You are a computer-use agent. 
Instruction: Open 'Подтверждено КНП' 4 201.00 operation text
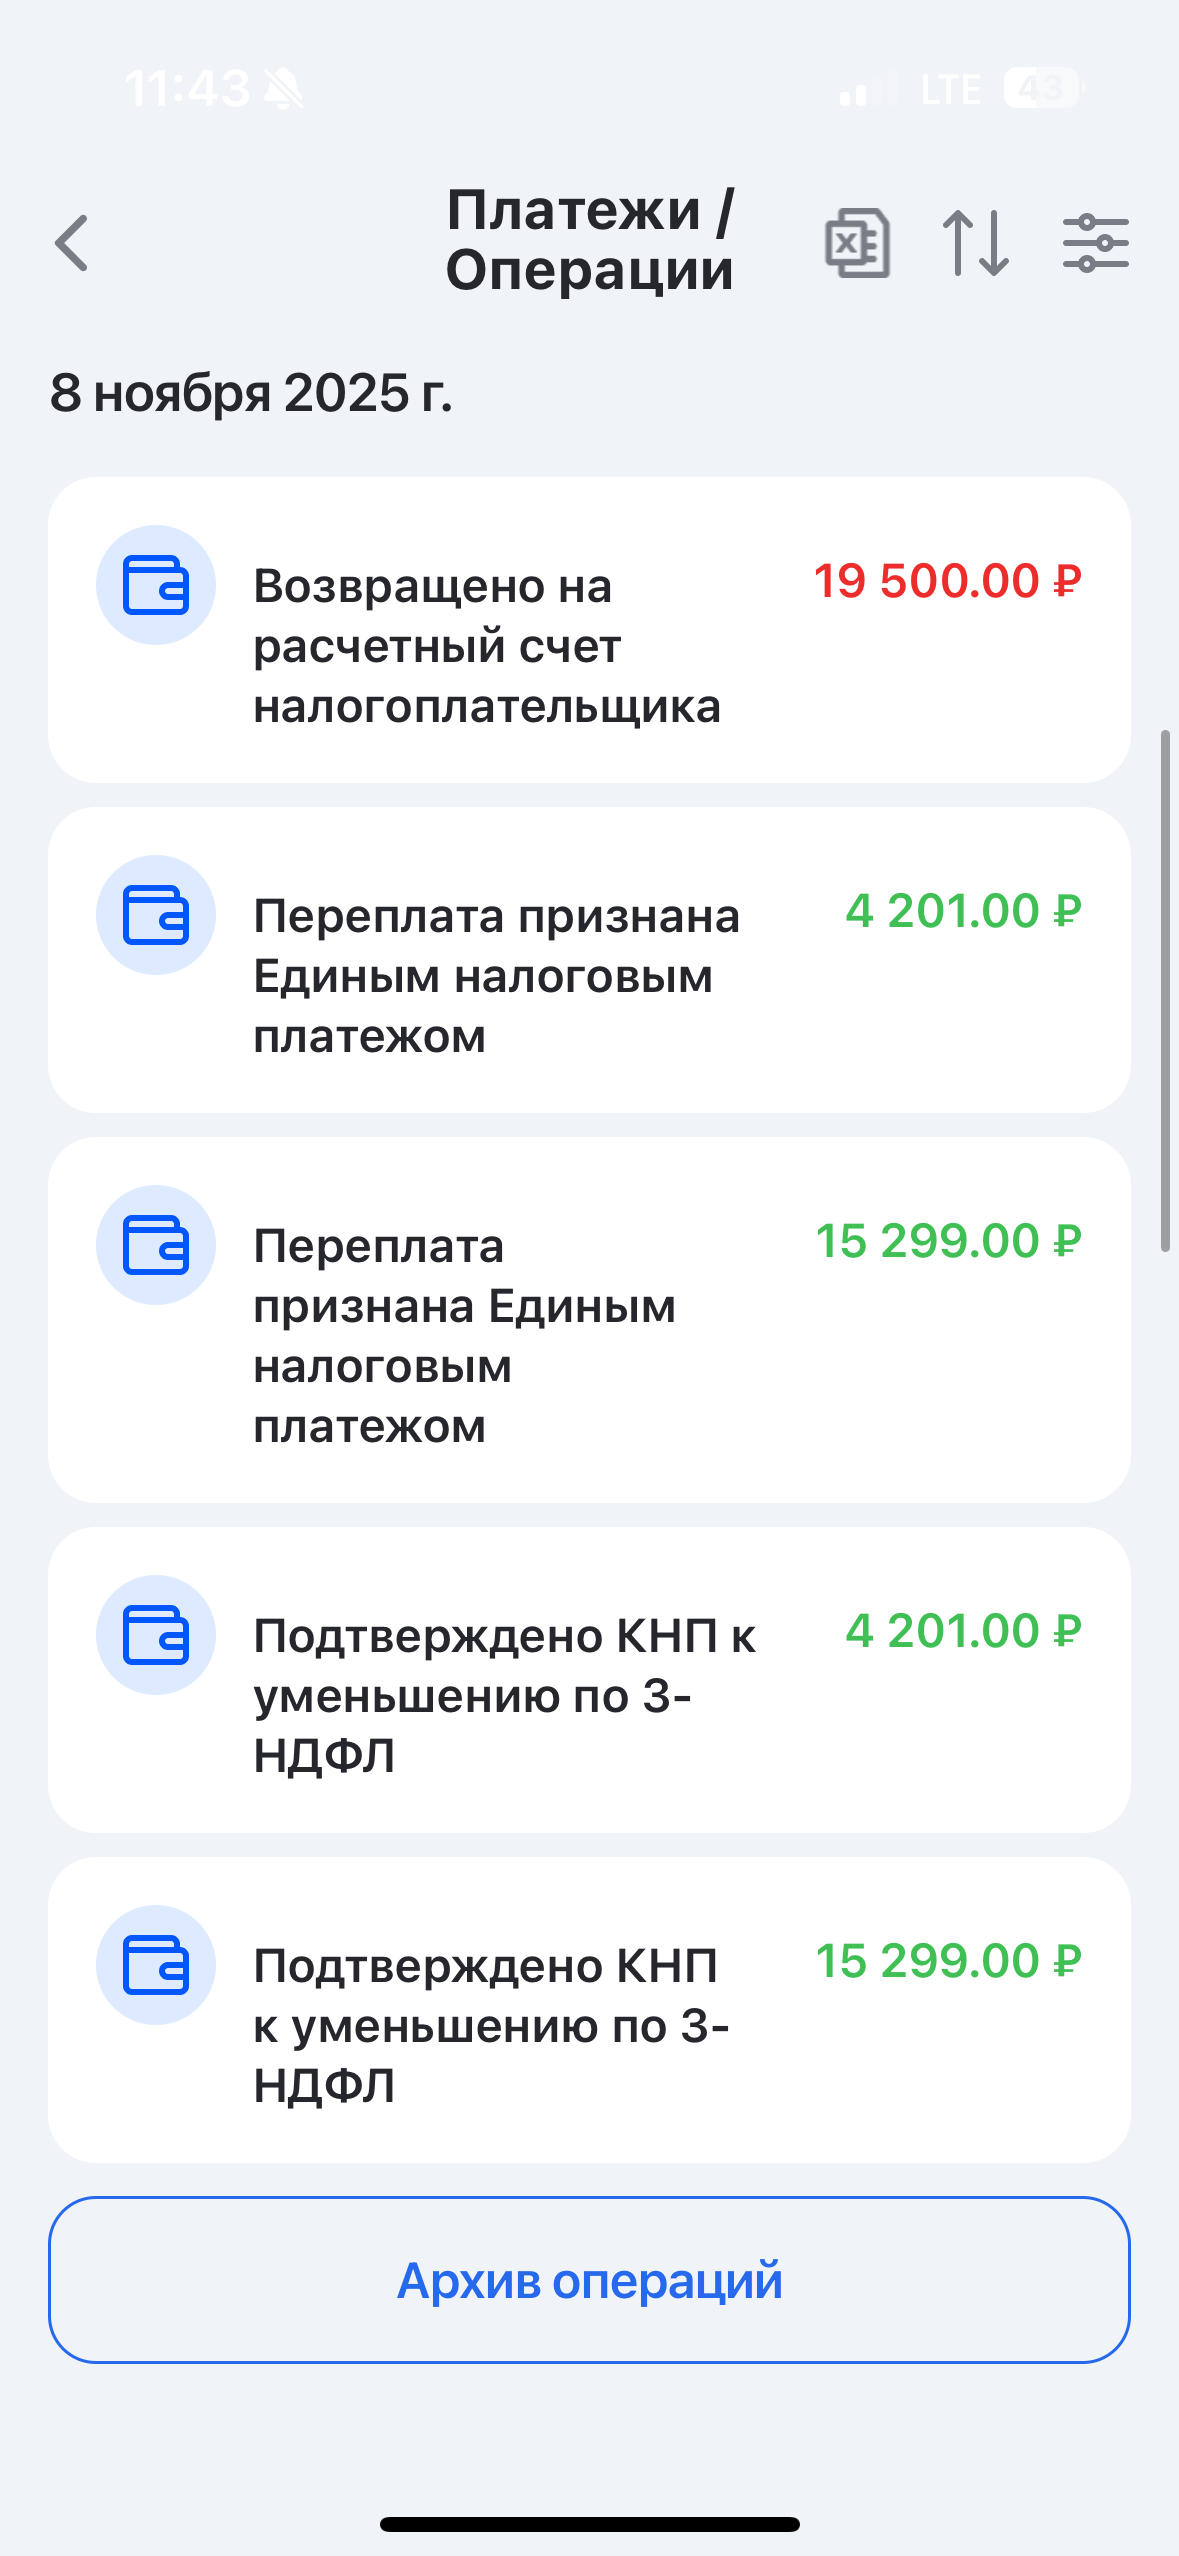(x=504, y=1696)
